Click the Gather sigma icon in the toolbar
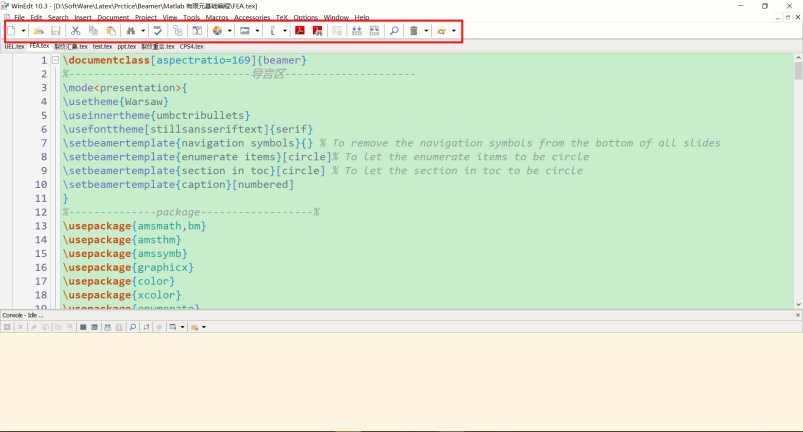Image resolution: width=803 pixels, height=432 pixels. click(197, 31)
